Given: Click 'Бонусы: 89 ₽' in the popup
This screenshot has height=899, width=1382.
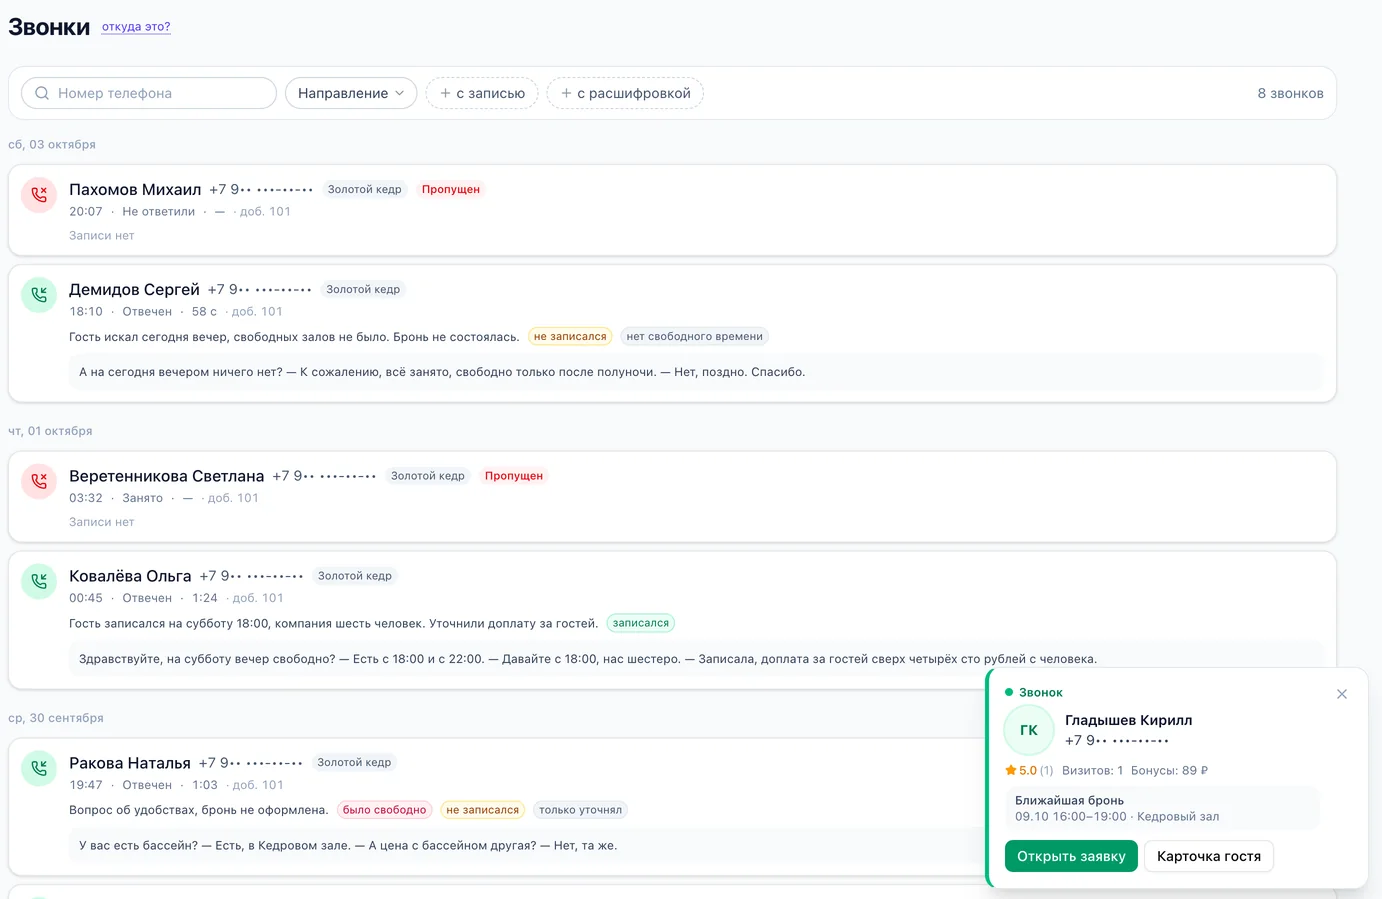Looking at the screenshot, I should [1169, 771].
